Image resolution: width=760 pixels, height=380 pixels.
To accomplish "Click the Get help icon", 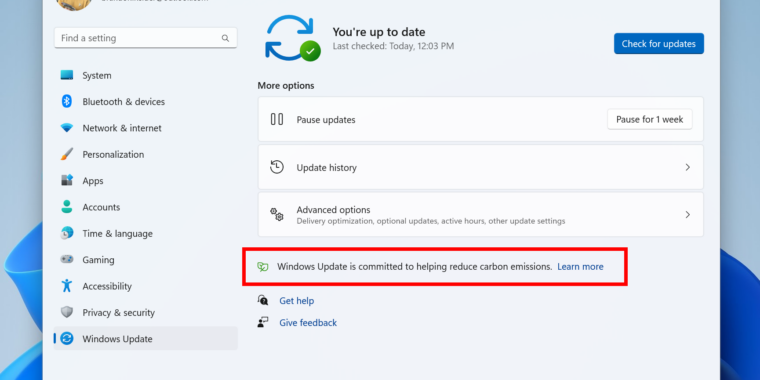I will click(x=263, y=301).
